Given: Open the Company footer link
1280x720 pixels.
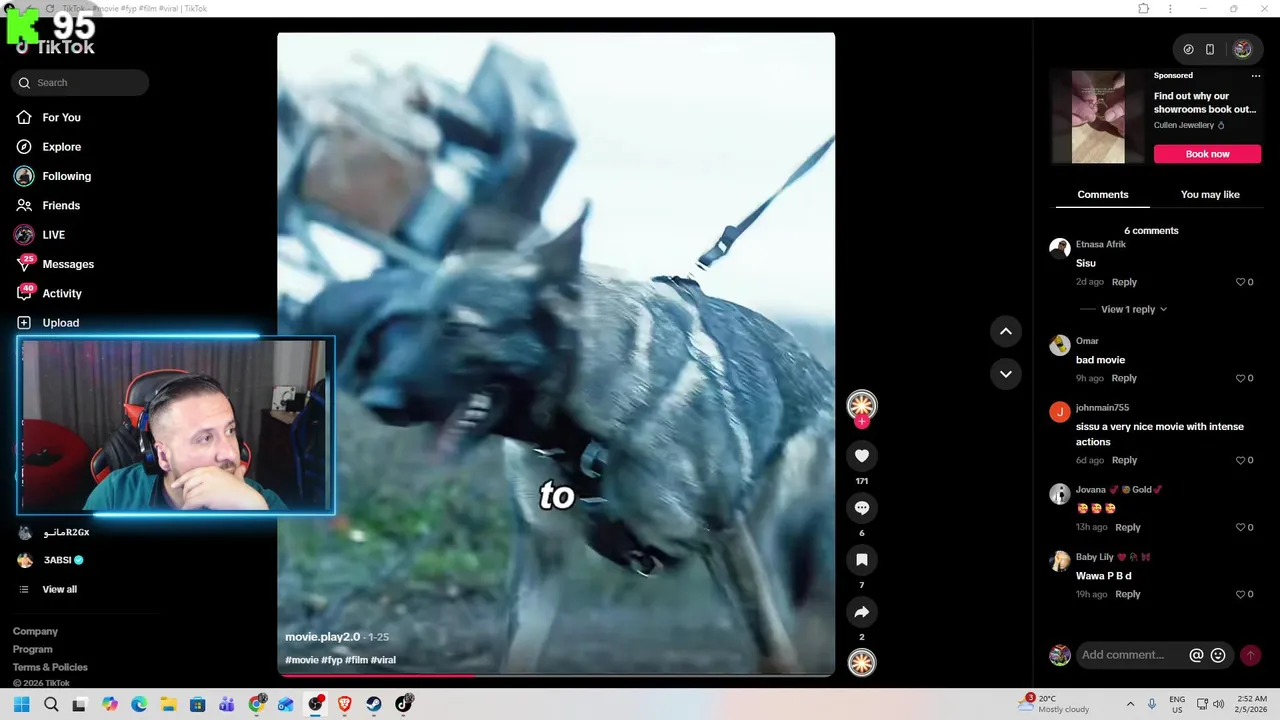Looking at the screenshot, I should (35, 631).
